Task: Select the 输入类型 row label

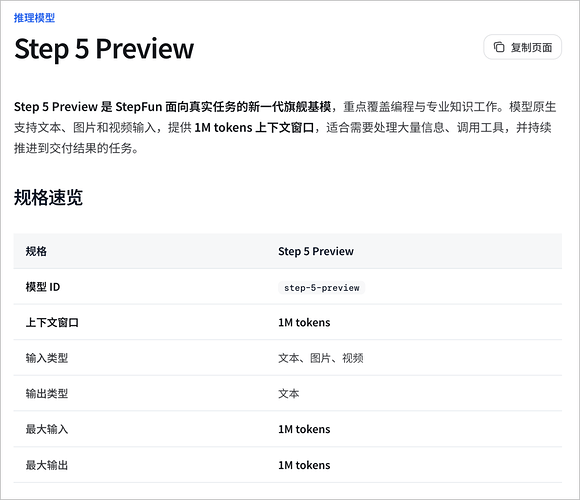Action: pos(47,358)
